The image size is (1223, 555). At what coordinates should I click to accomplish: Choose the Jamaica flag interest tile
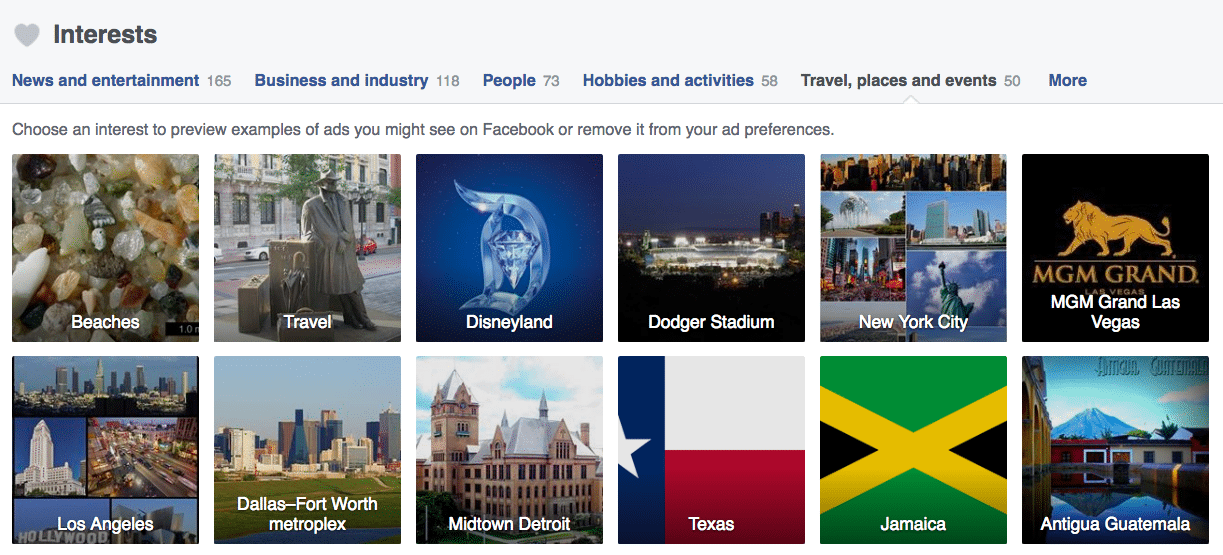click(913, 450)
